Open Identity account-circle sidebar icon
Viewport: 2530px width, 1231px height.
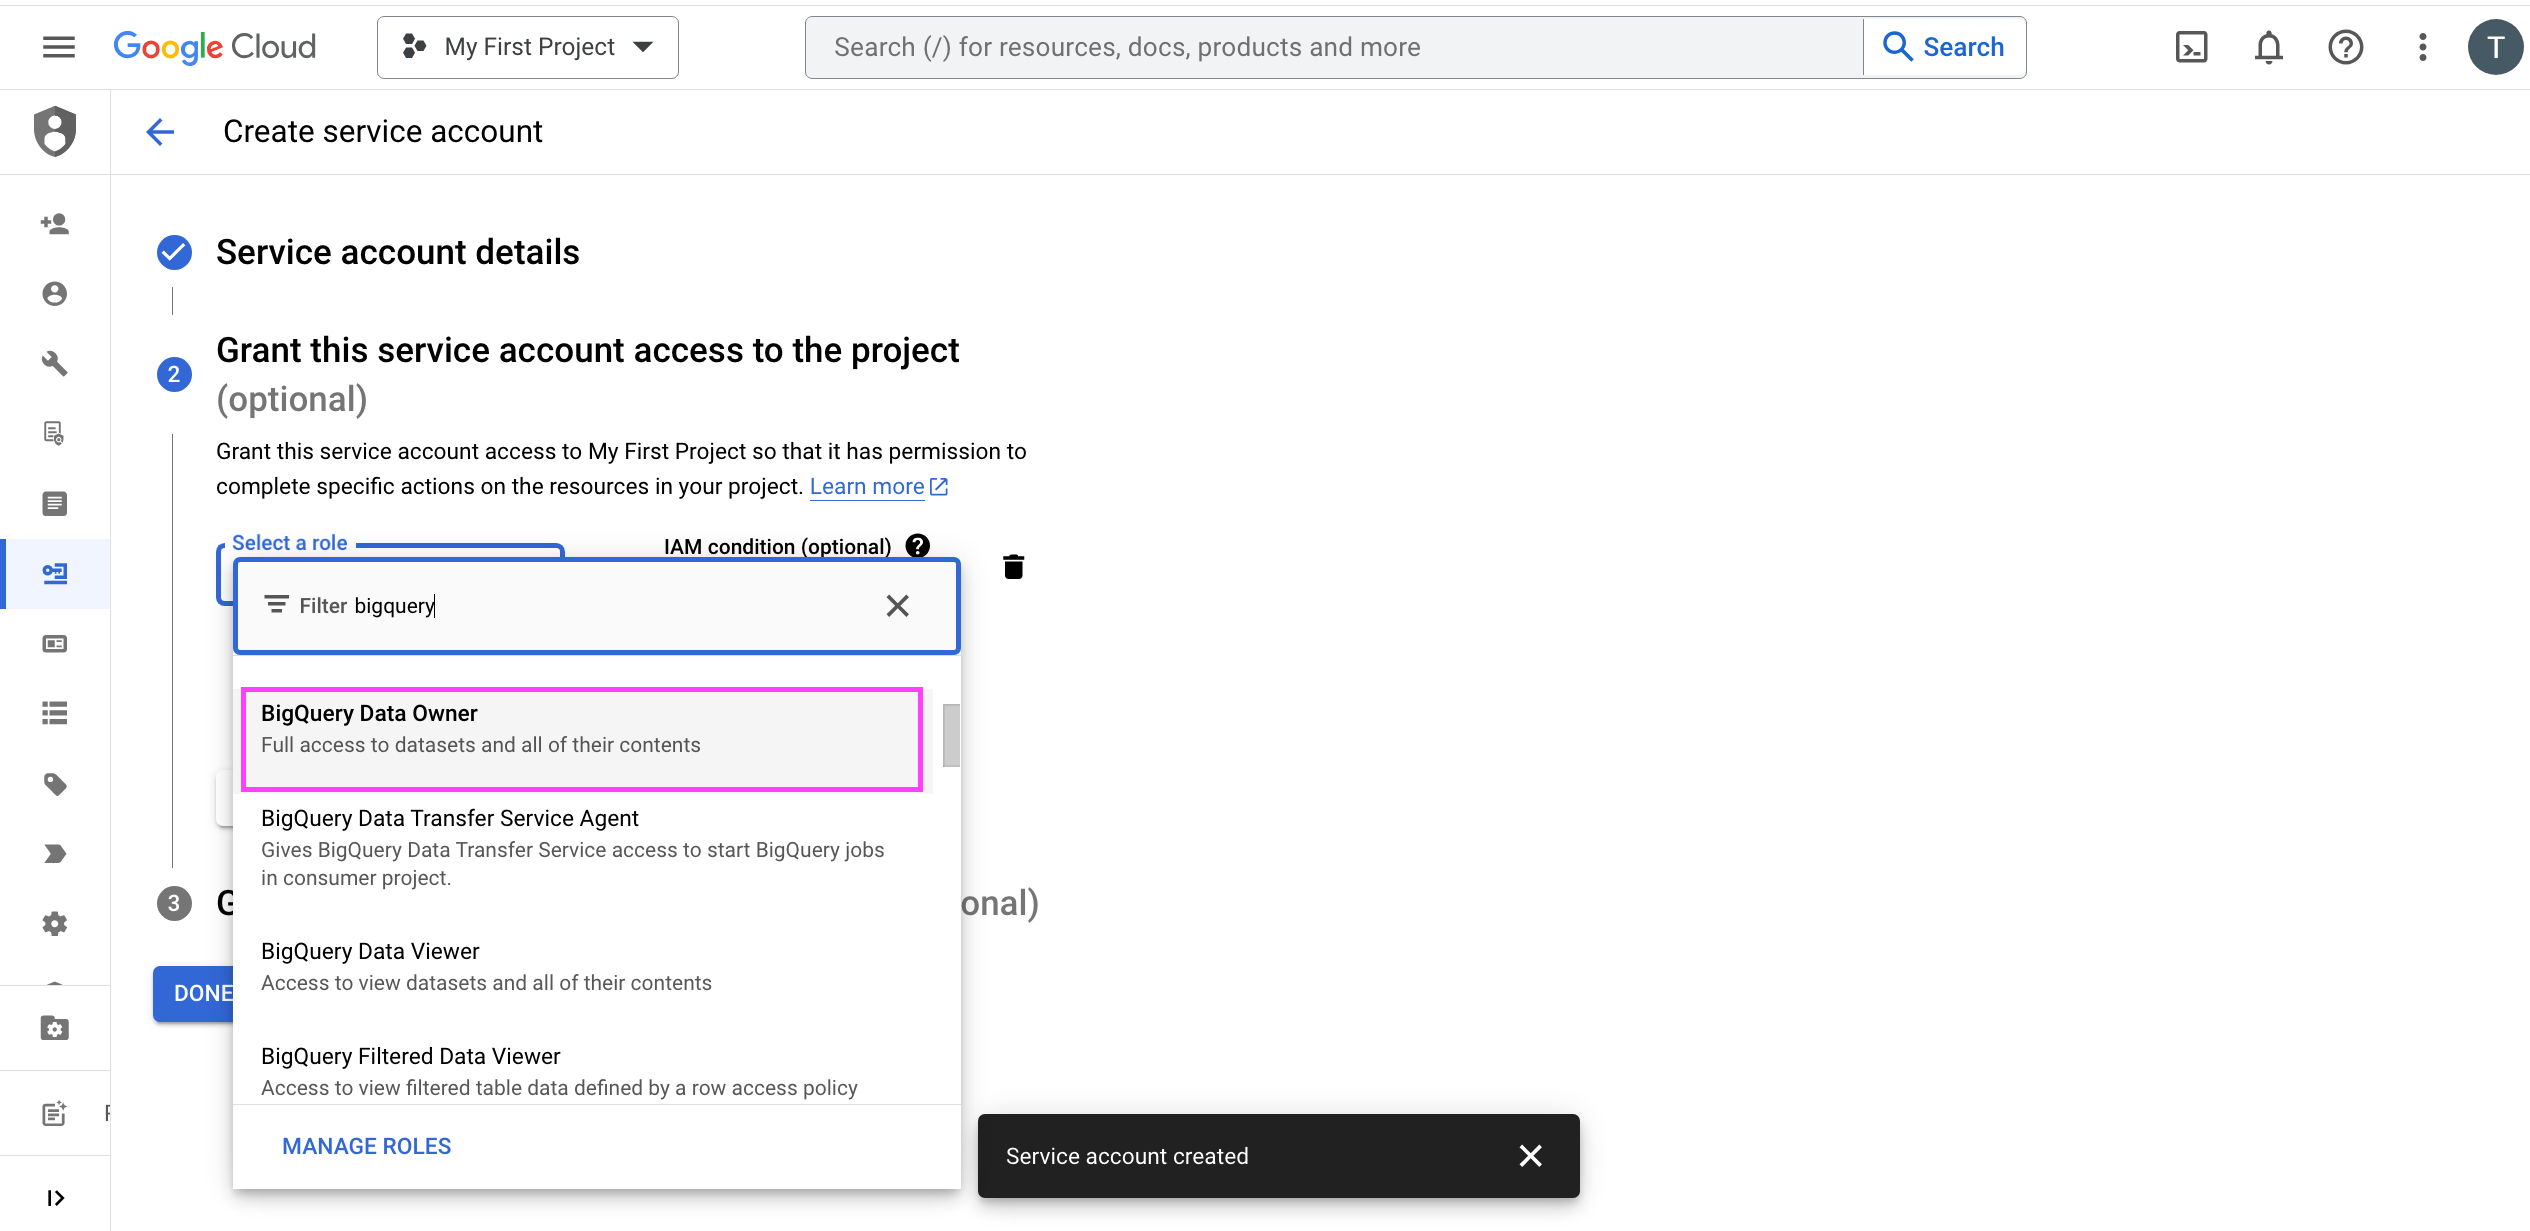pyautogui.click(x=55, y=294)
